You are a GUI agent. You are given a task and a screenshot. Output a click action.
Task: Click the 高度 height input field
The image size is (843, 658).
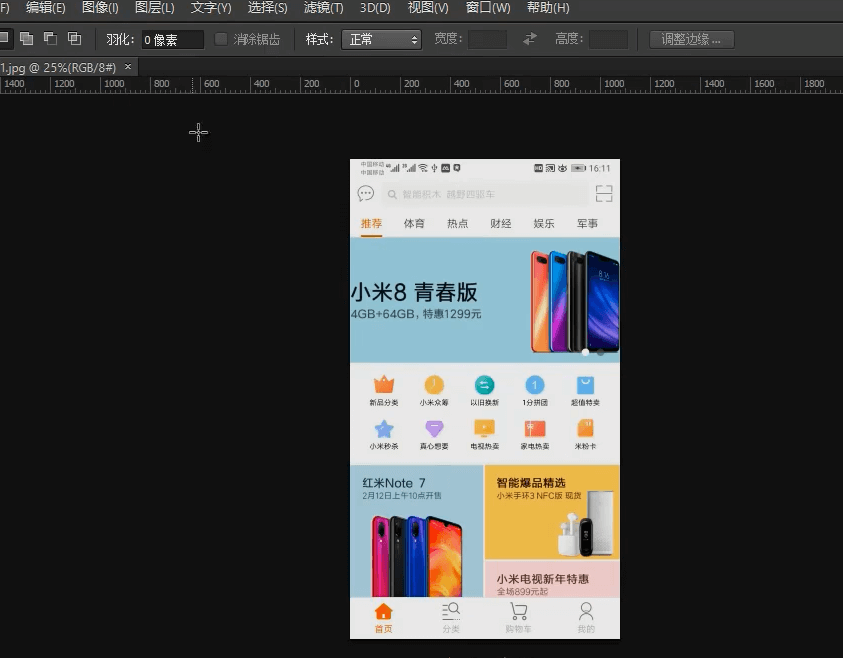pyautogui.click(x=609, y=39)
